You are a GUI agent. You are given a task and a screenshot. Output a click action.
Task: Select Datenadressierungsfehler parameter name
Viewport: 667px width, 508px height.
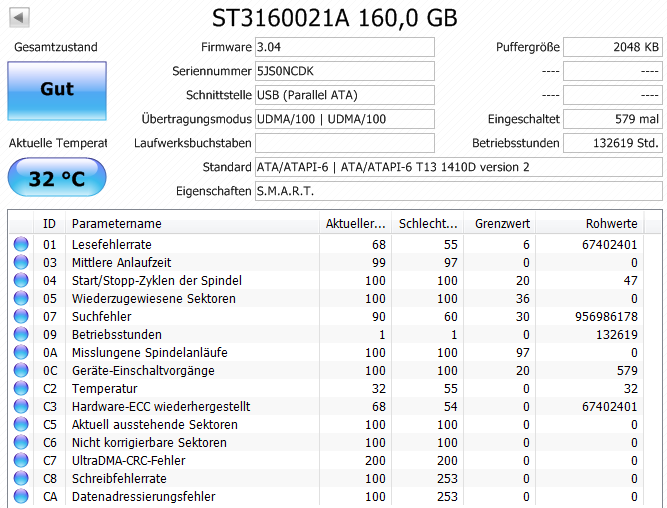click(143, 497)
